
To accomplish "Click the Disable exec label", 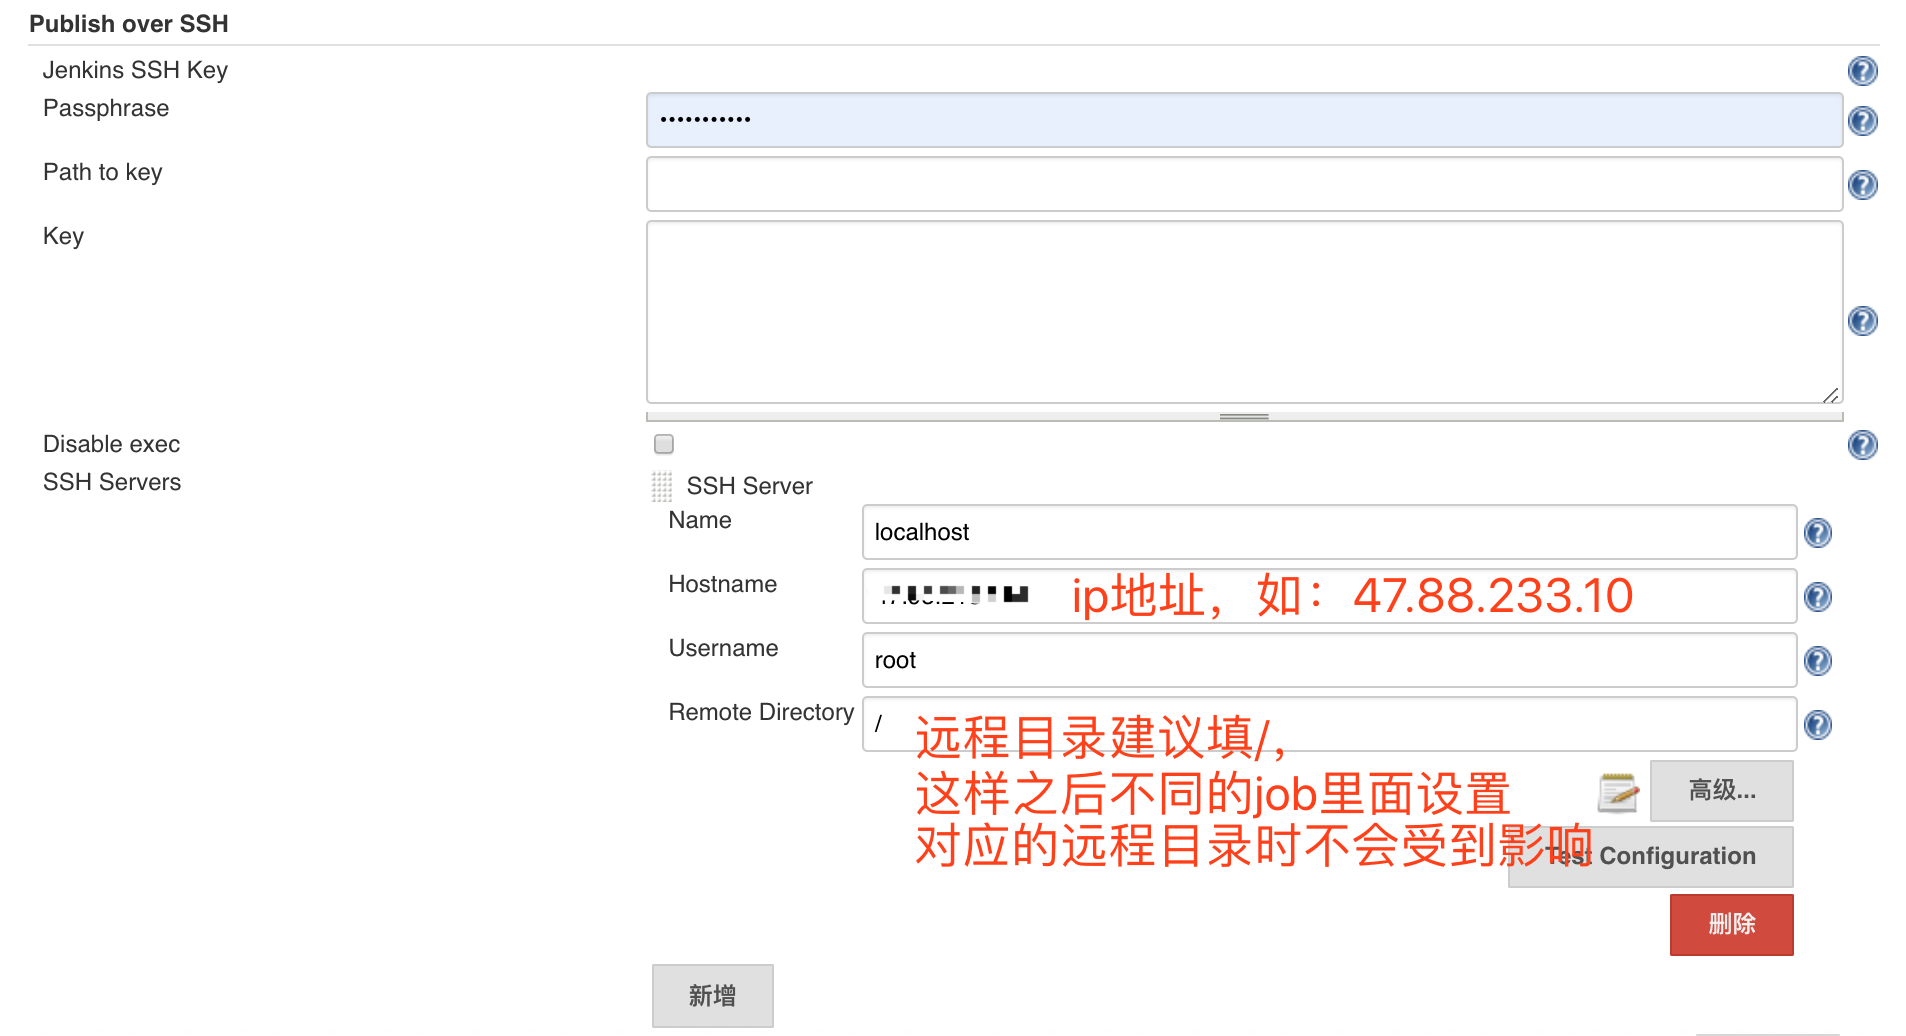I will coord(112,444).
